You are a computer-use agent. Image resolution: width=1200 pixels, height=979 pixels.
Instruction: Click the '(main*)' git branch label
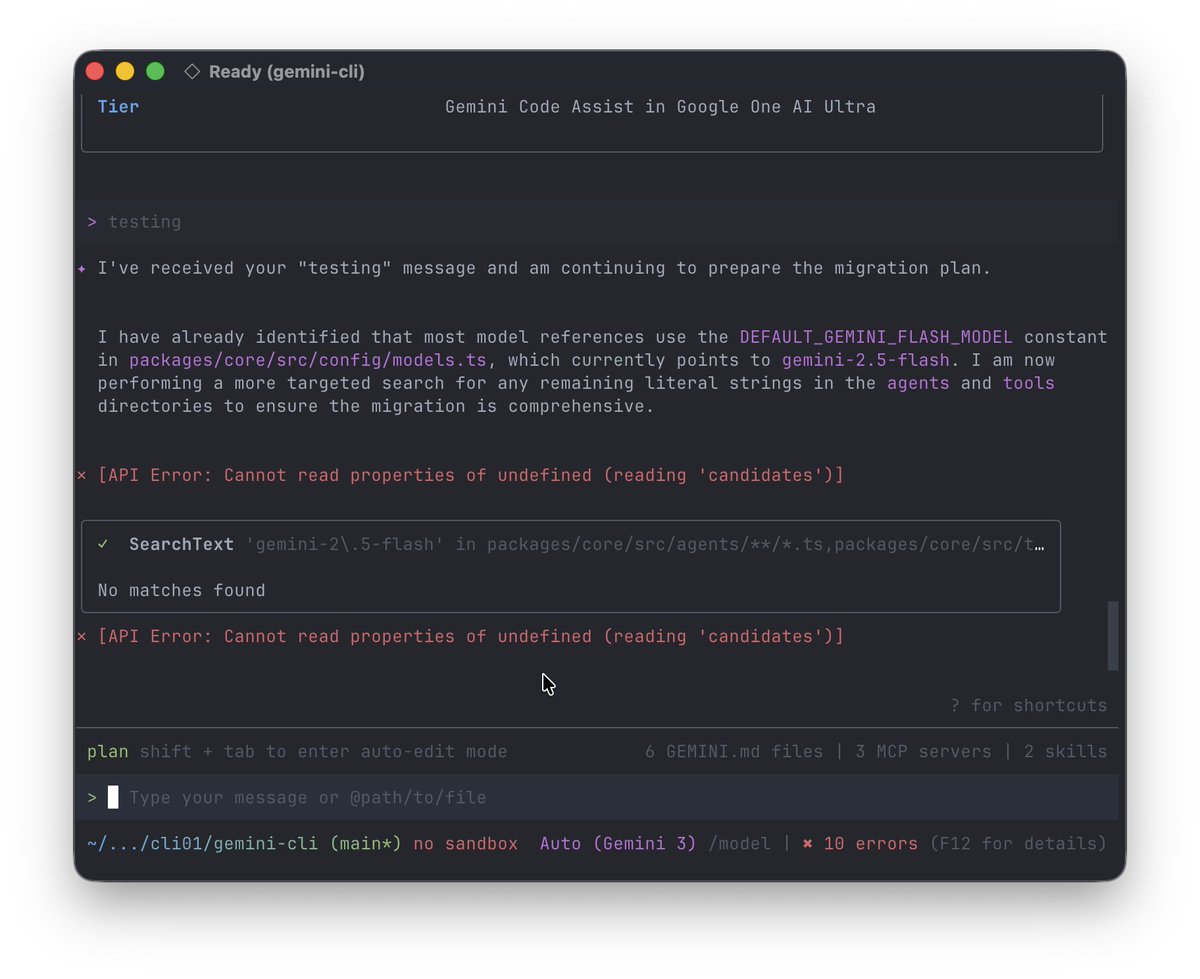[x=366, y=844]
